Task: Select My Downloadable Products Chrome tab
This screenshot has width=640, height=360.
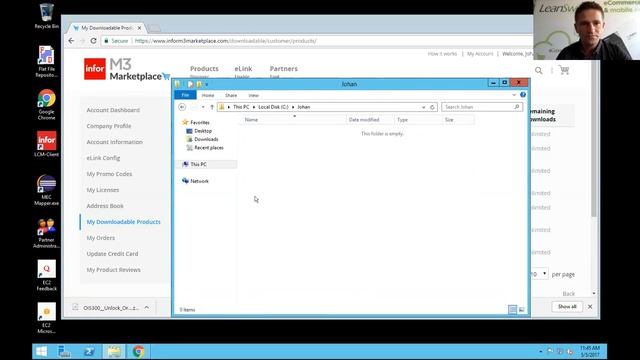Action: click(108, 28)
